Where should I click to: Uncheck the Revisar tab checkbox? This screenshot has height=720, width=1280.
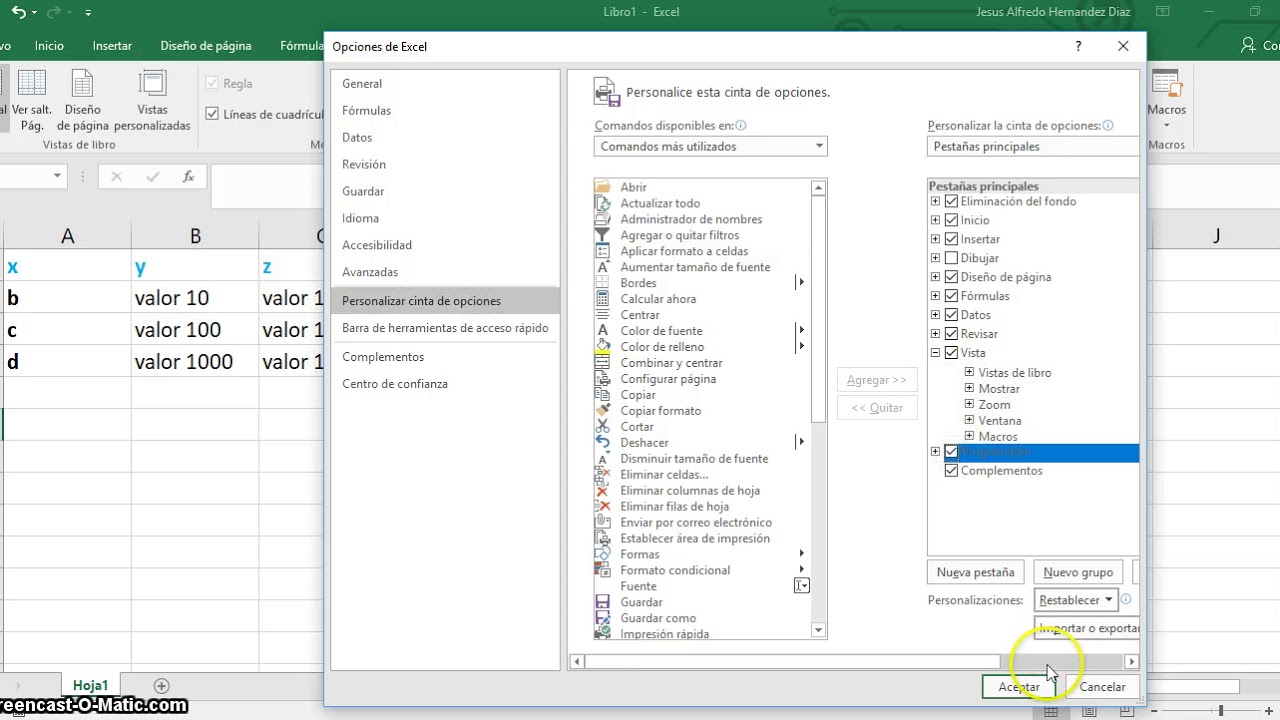pos(951,334)
